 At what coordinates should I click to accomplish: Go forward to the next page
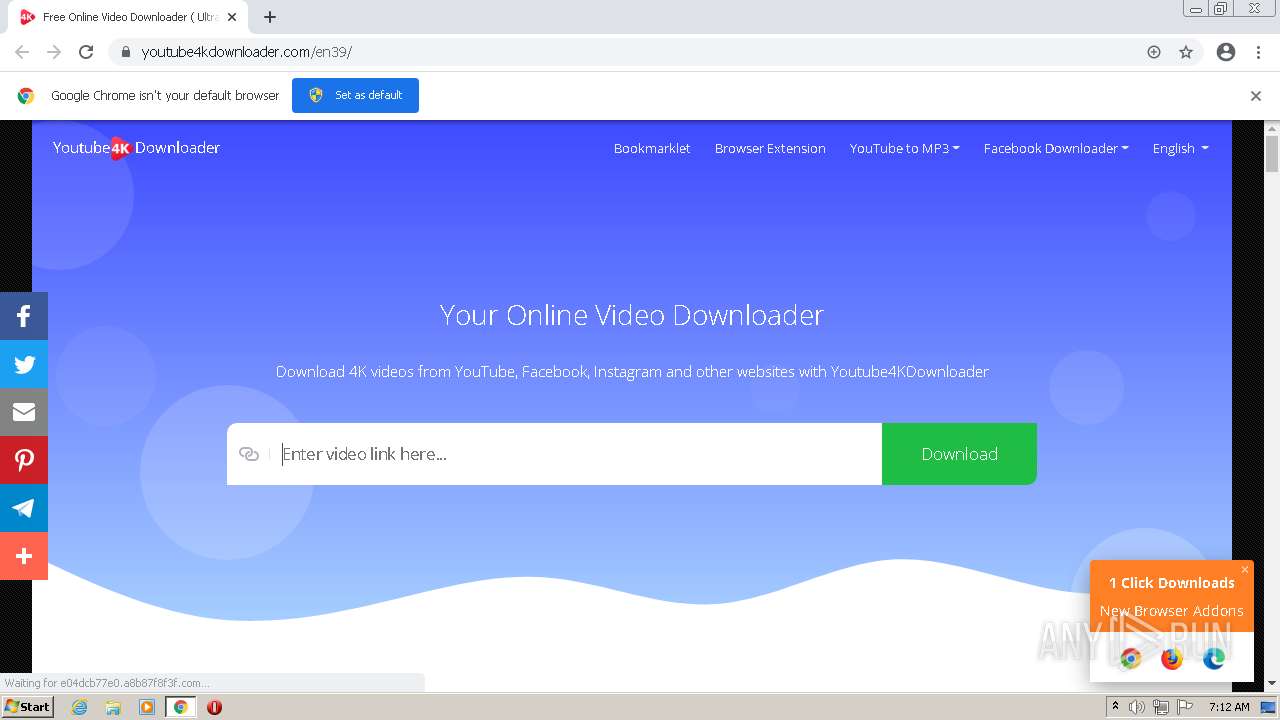click(54, 52)
